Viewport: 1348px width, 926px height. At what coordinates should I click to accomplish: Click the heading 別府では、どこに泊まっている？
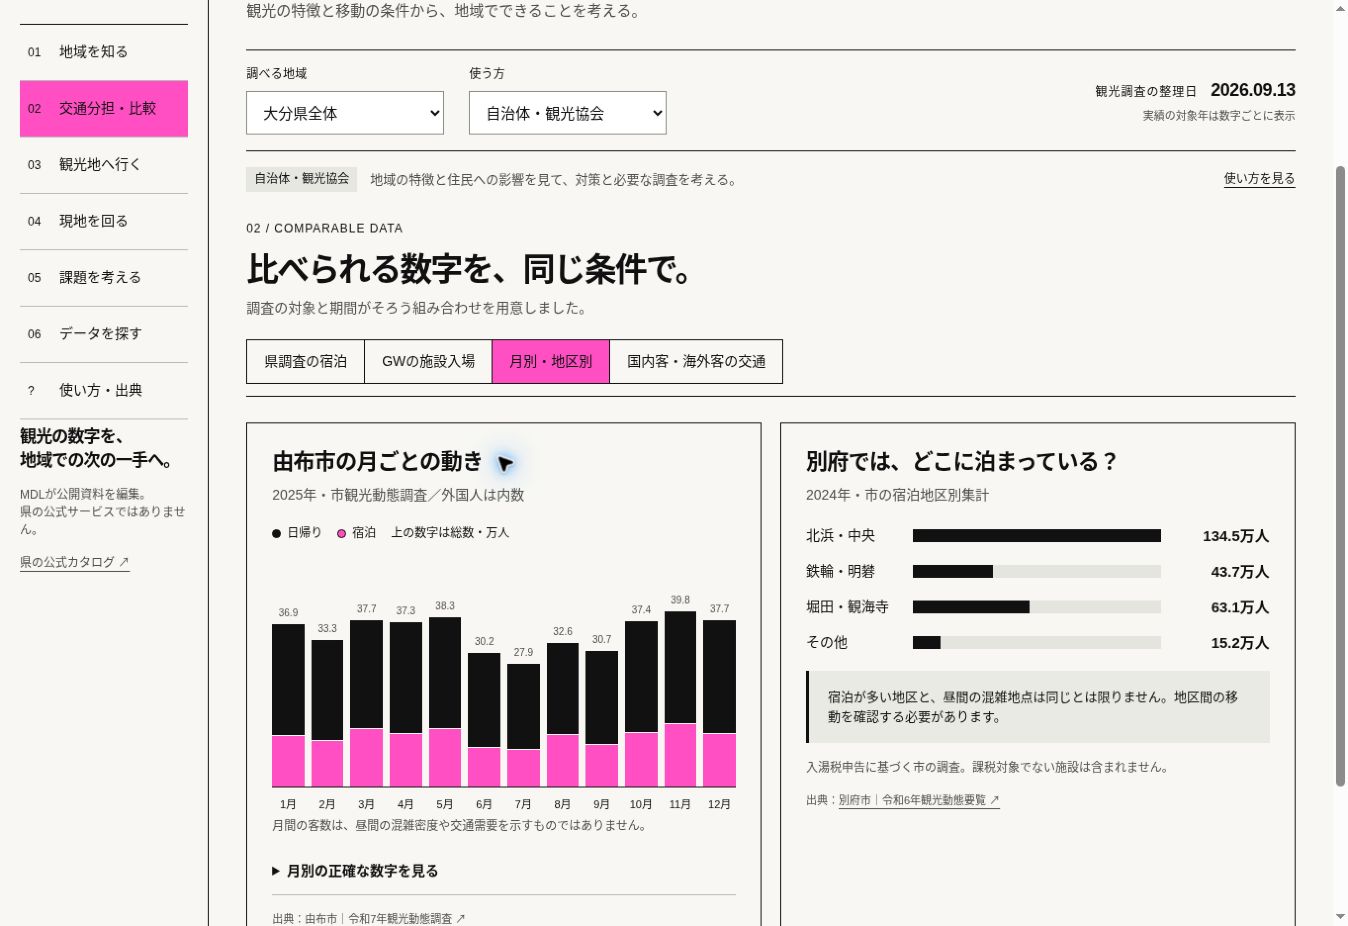click(962, 461)
